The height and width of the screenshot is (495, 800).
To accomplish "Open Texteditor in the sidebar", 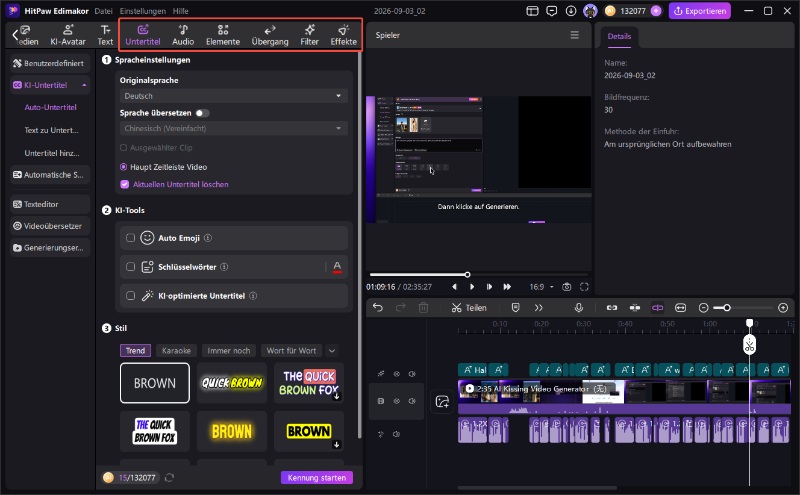I will click(50, 204).
